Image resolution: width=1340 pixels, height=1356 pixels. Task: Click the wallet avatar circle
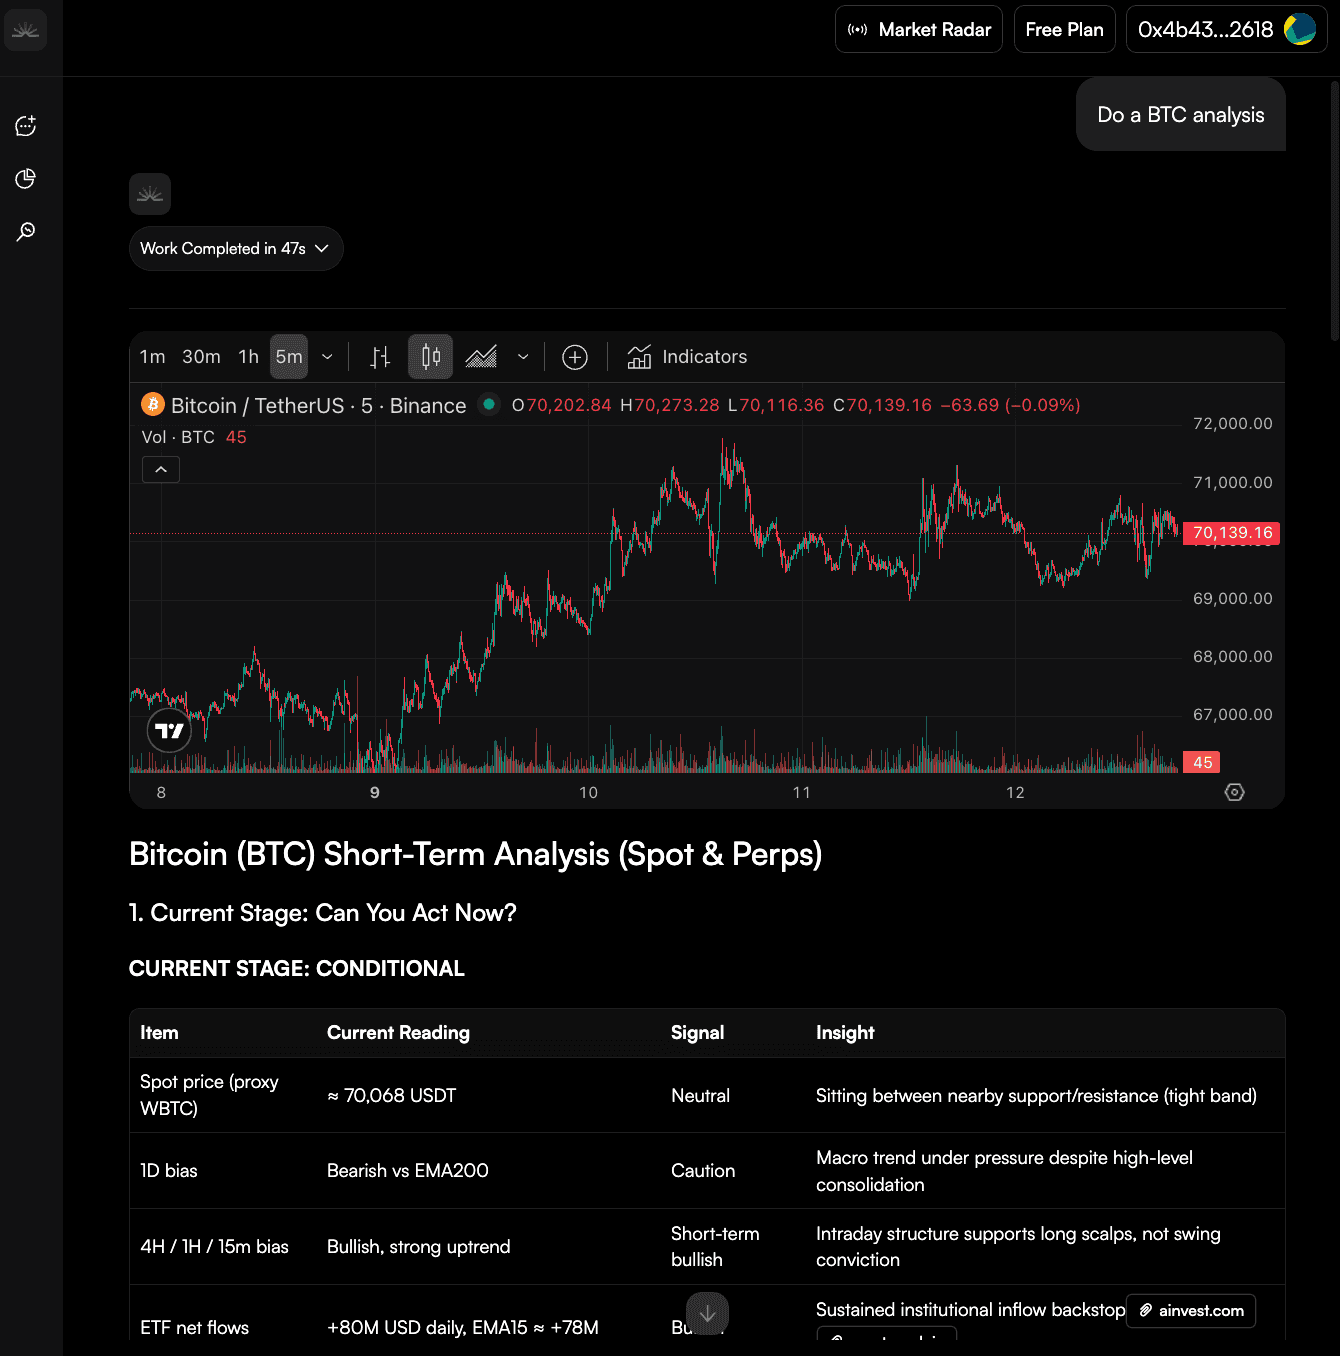[1299, 30]
